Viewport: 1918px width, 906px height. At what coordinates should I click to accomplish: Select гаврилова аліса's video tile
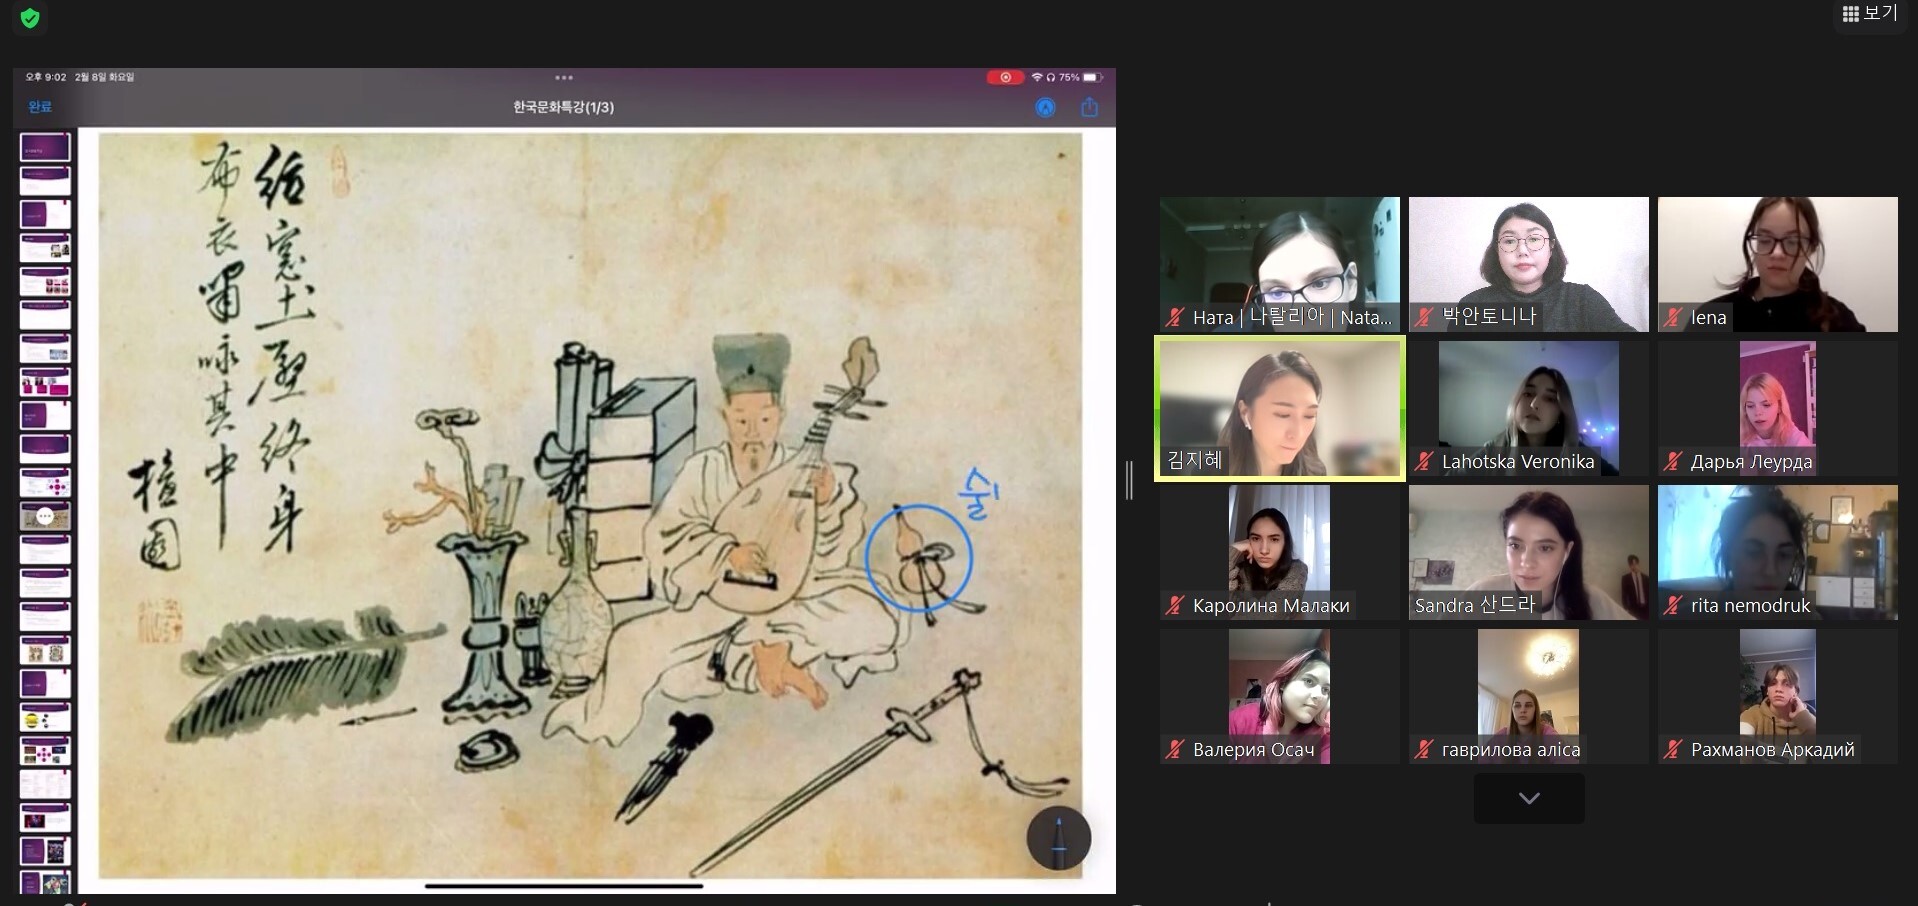coord(1529,696)
